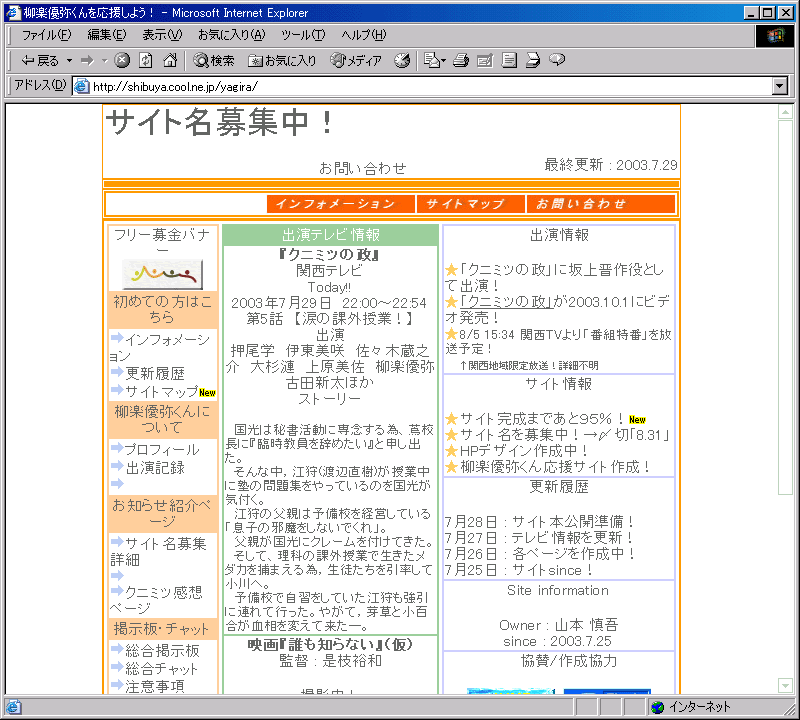Click the 7月27日：テレビ情報を更新！ entry

(x=539, y=537)
